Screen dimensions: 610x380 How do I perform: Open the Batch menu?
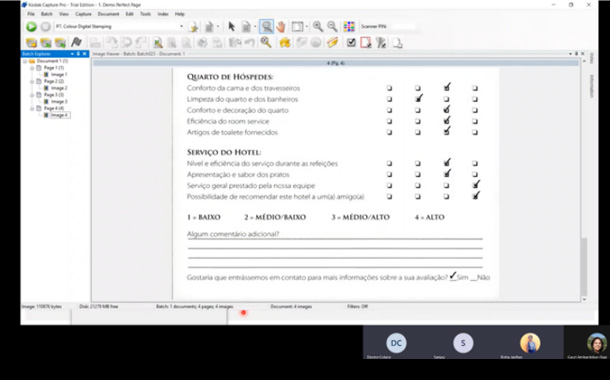pyautogui.click(x=47, y=14)
